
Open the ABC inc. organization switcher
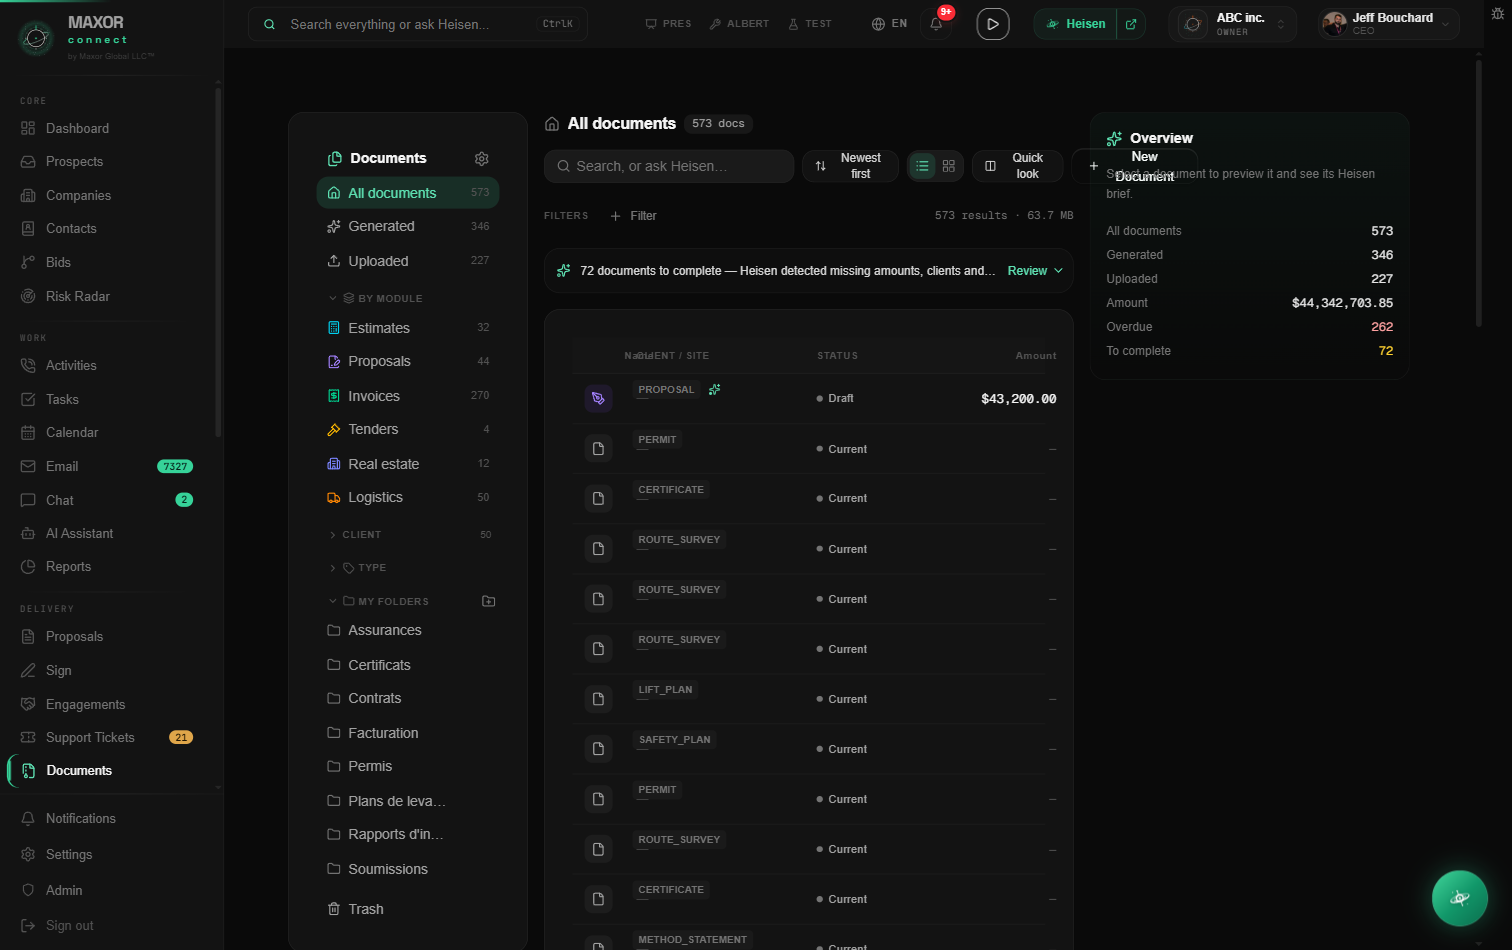click(x=1232, y=24)
